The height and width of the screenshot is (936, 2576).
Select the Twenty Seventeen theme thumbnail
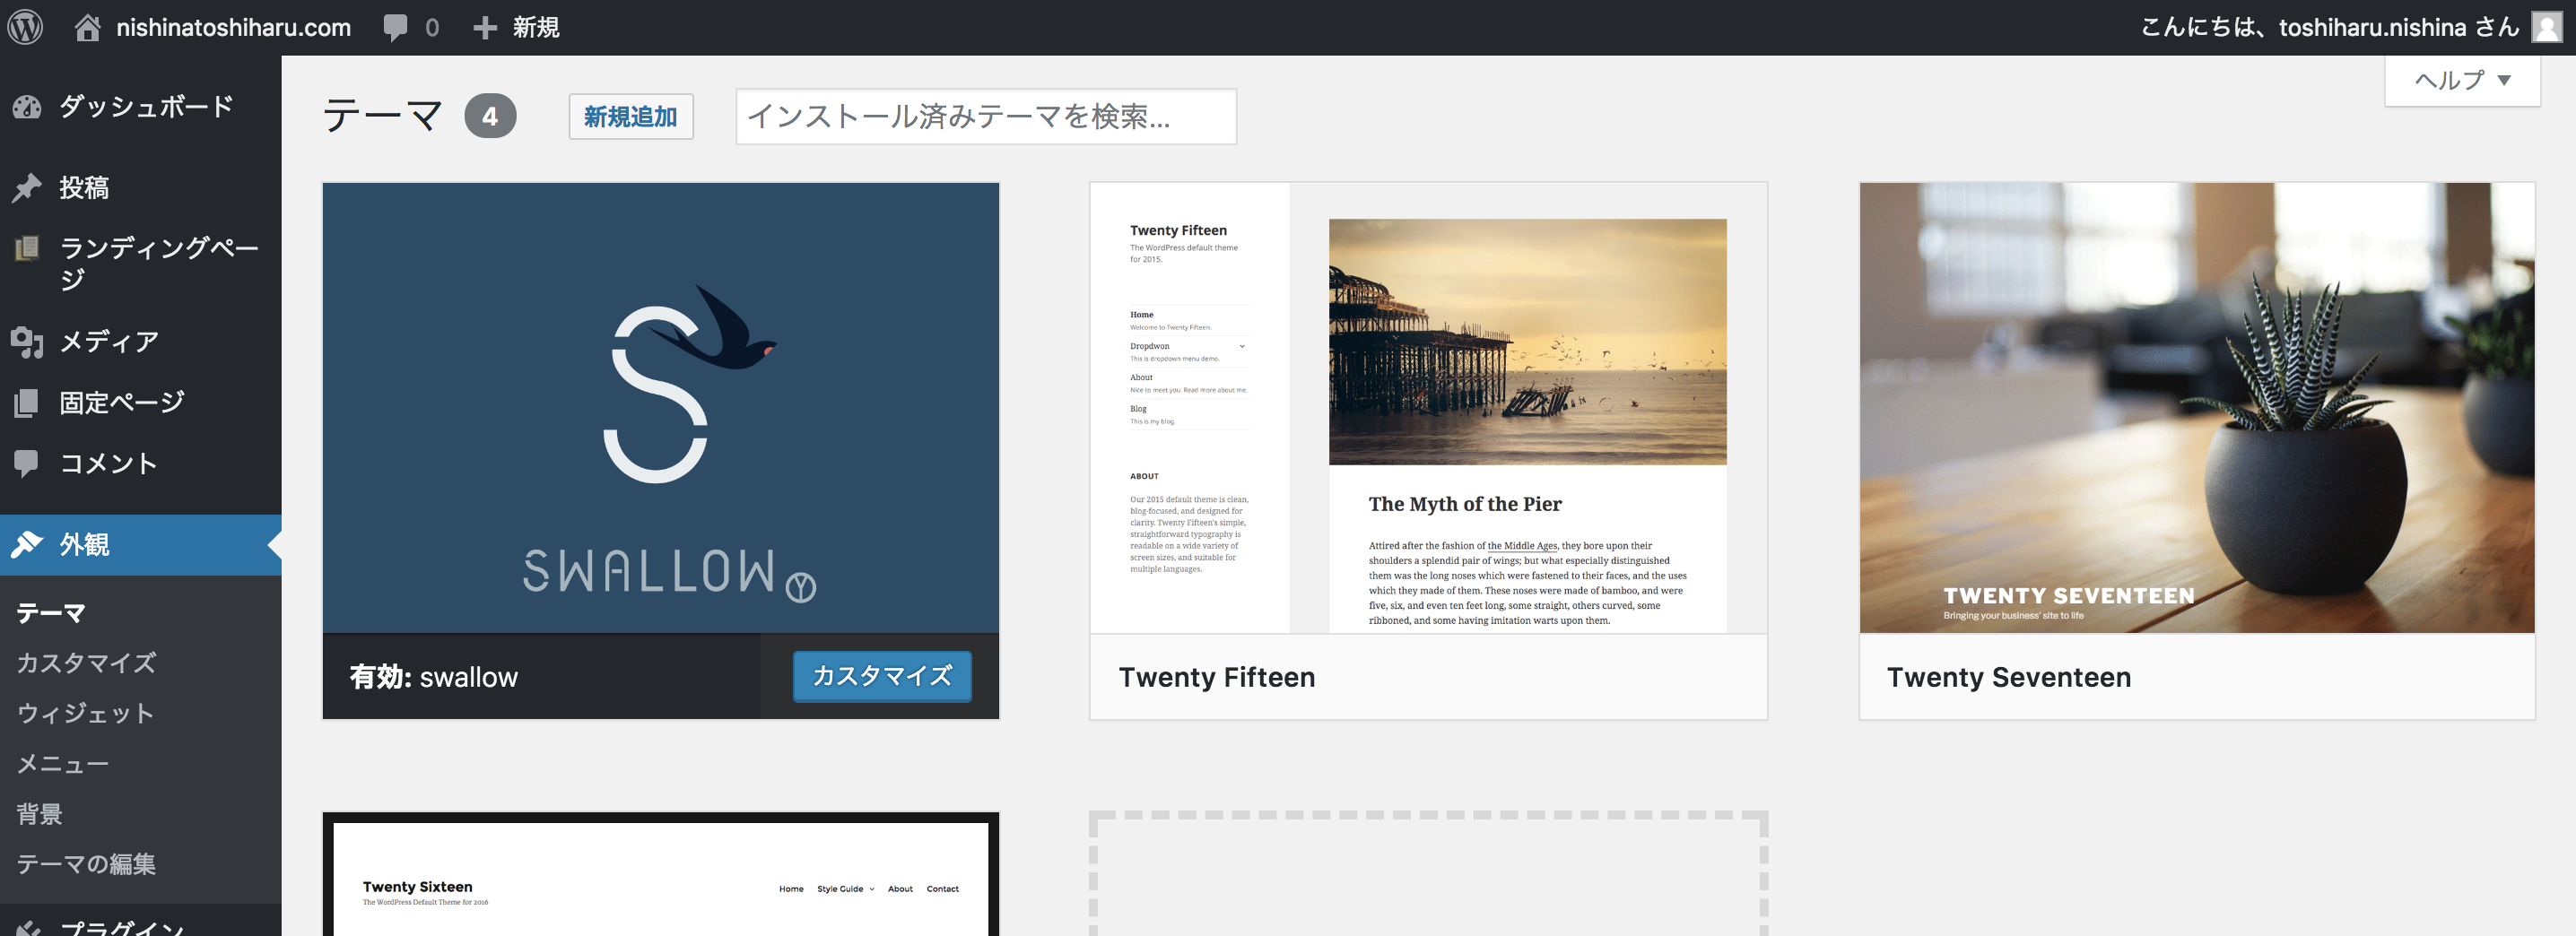[2196, 408]
